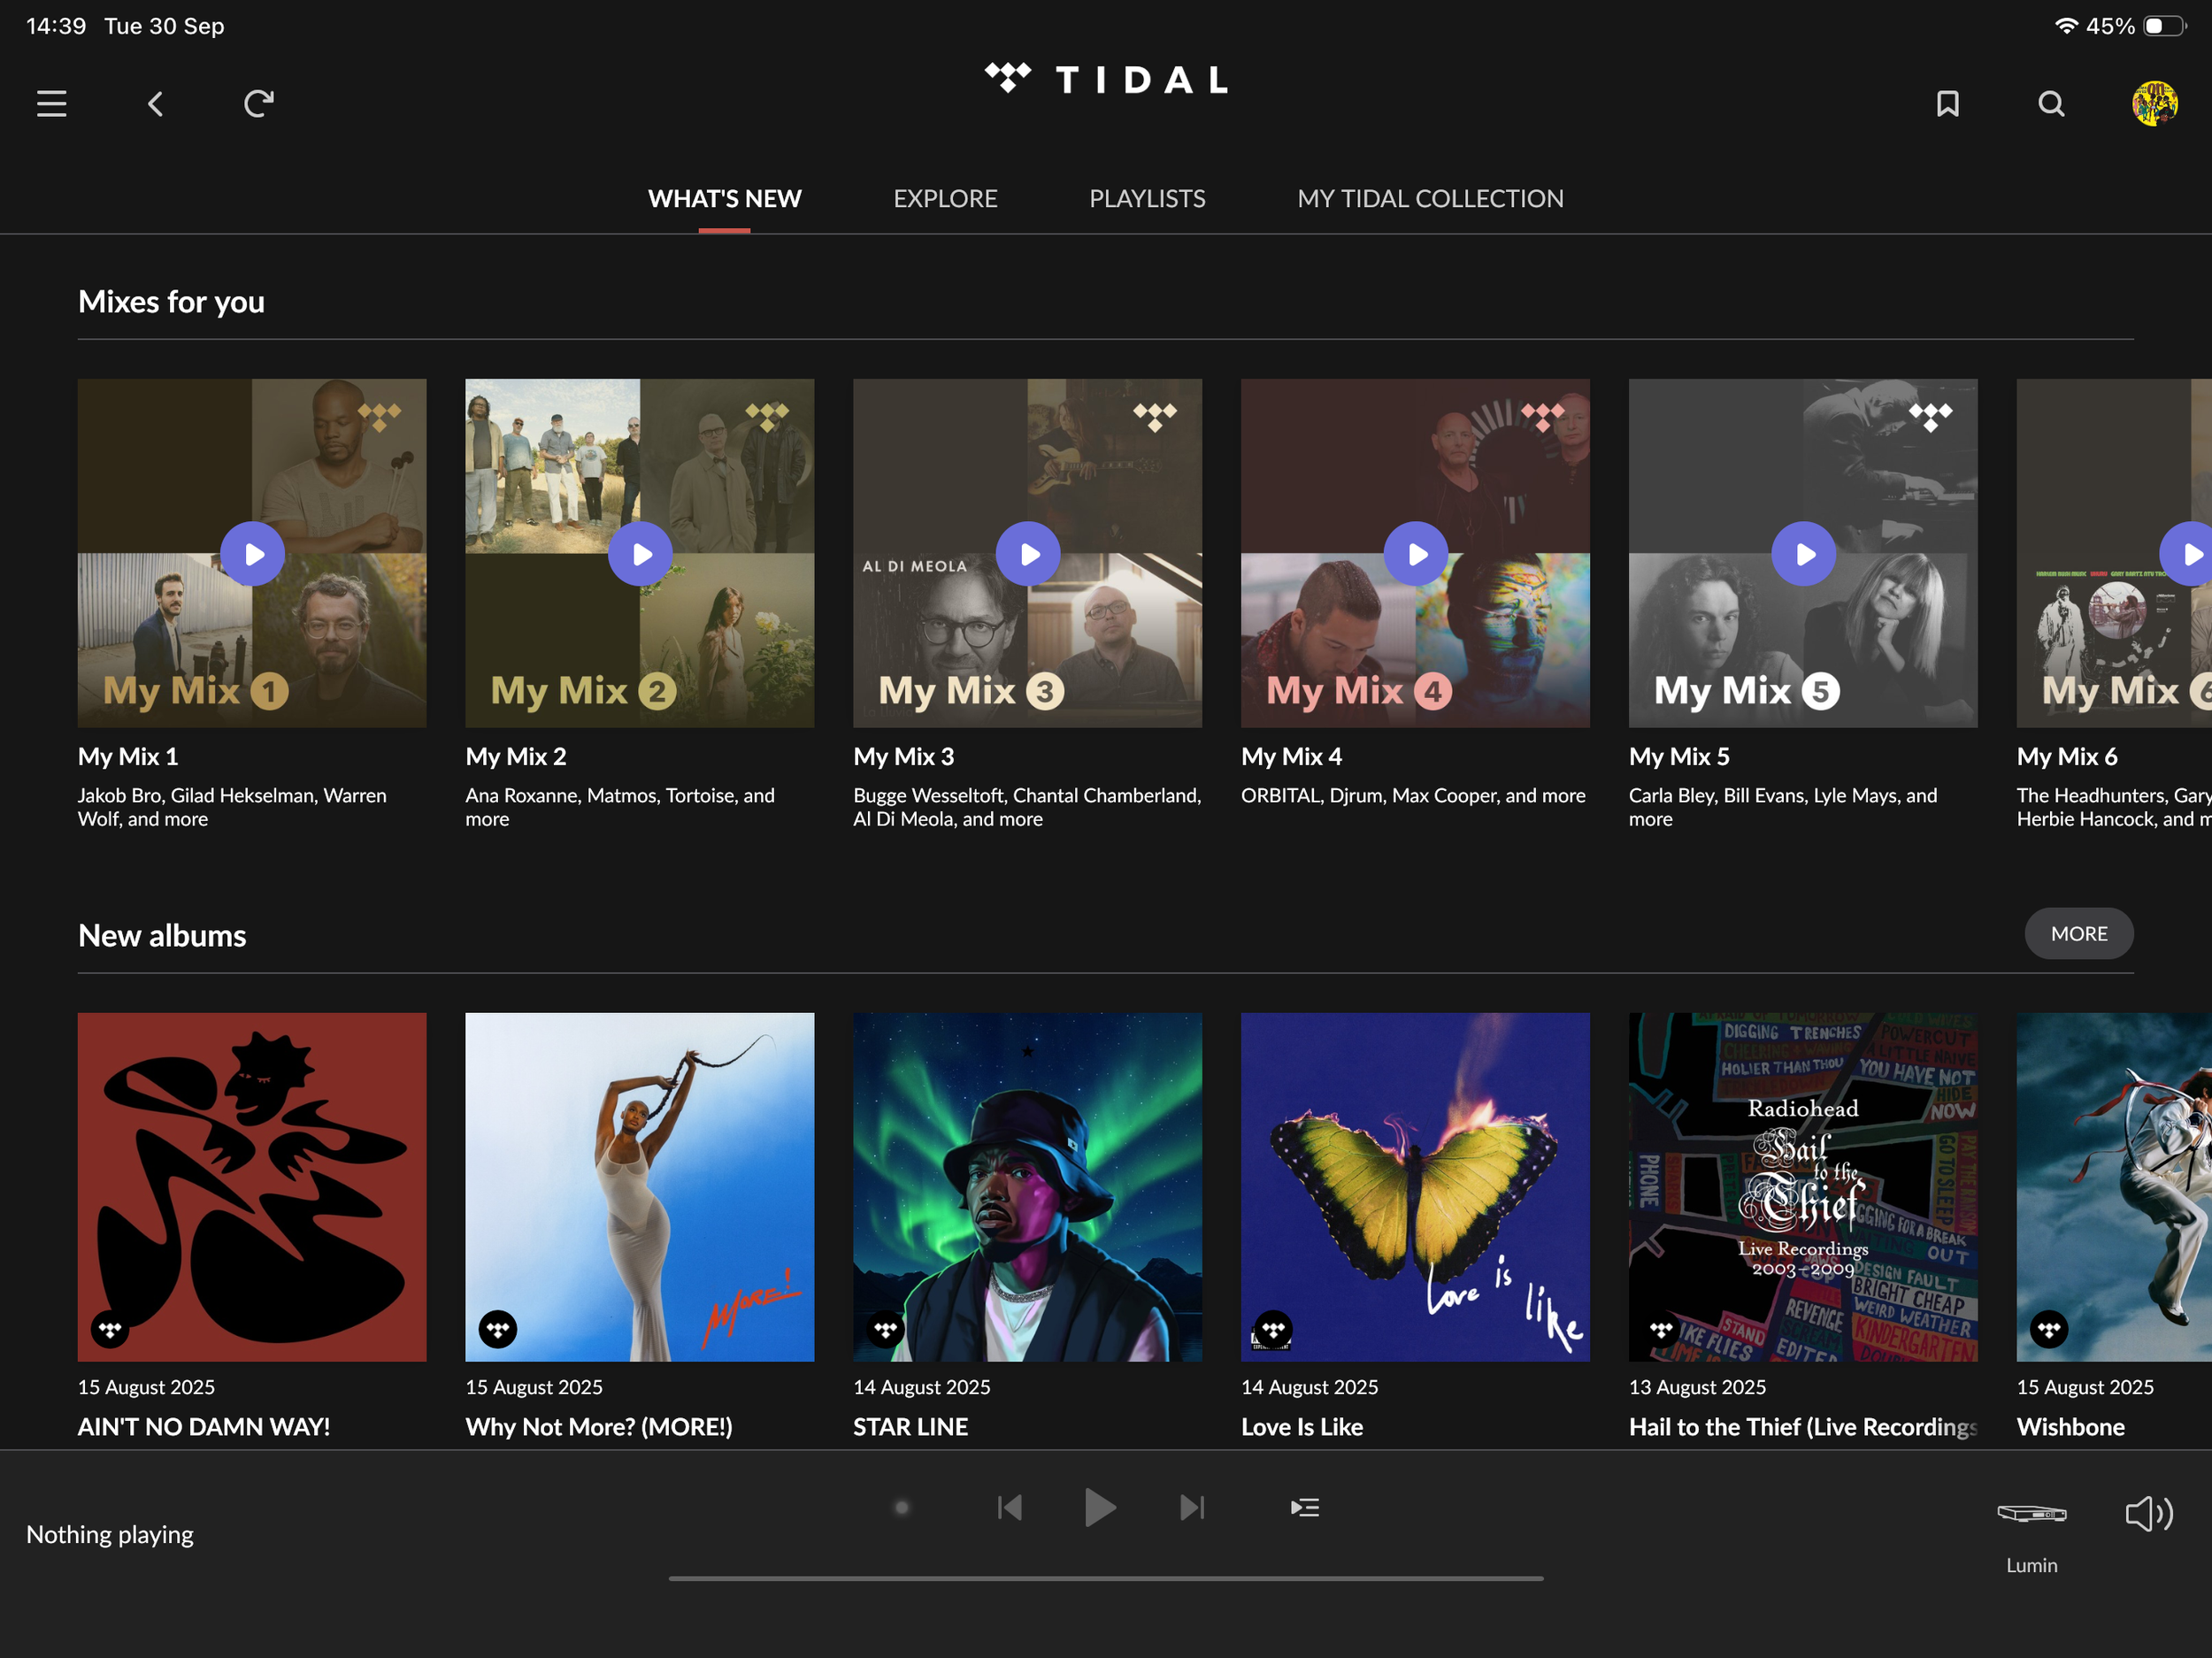Image resolution: width=2212 pixels, height=1658 pixels.
Task: Go back with the left chevron
Action: [156, 104]
